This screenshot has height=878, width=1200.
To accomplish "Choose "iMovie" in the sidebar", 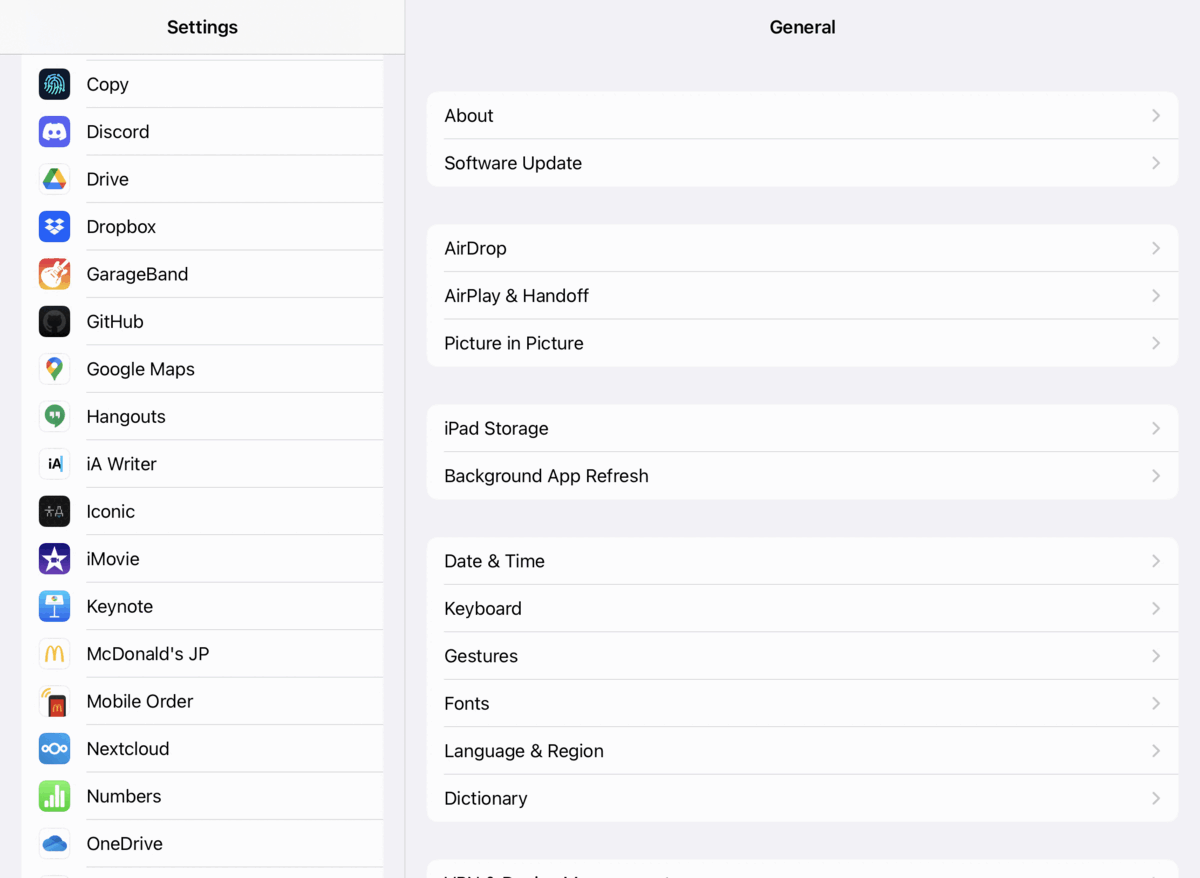I will click(113, 559).
